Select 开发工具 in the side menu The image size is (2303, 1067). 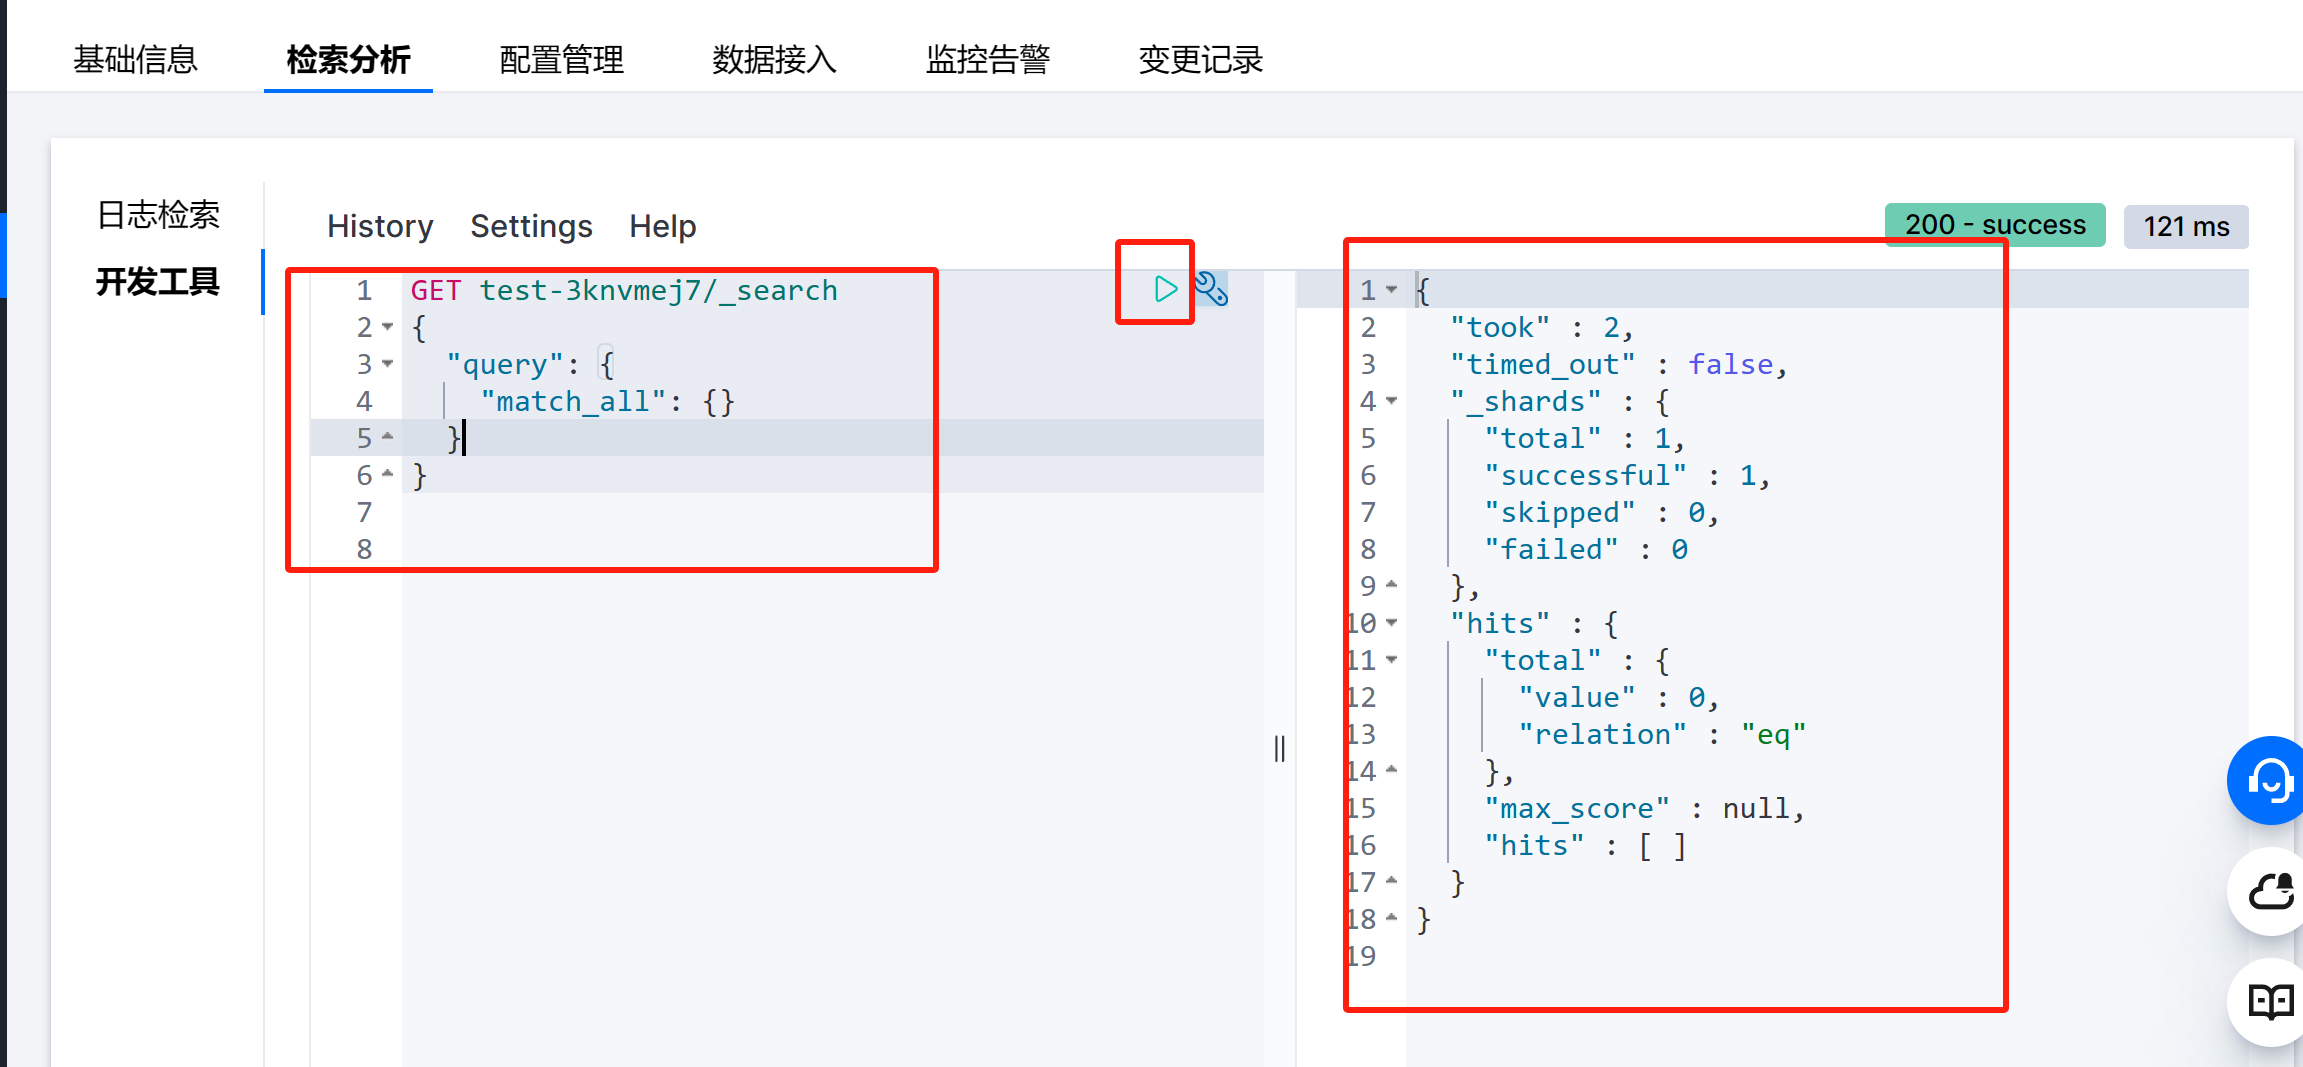[158, 282]
